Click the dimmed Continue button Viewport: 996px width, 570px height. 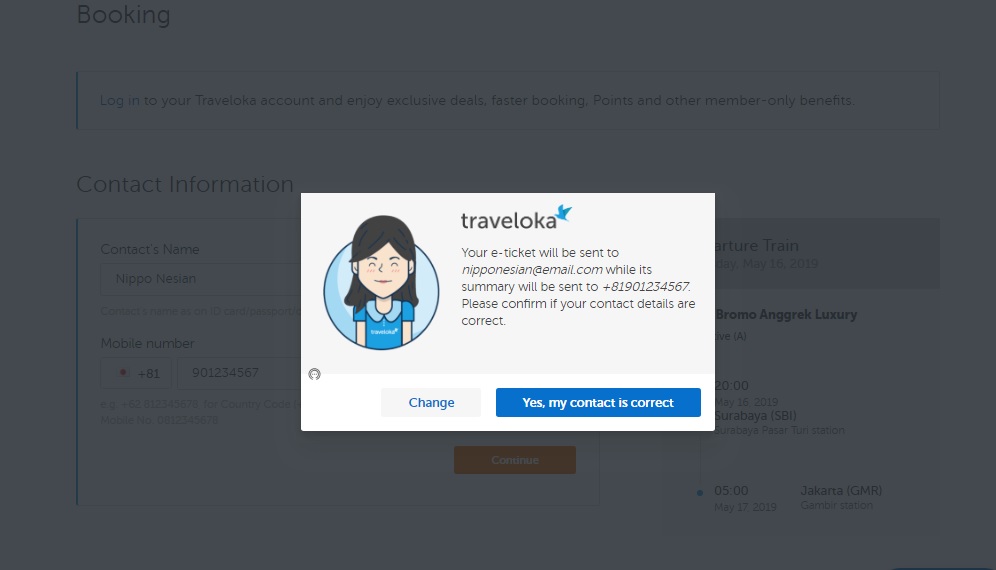(515, 460)
